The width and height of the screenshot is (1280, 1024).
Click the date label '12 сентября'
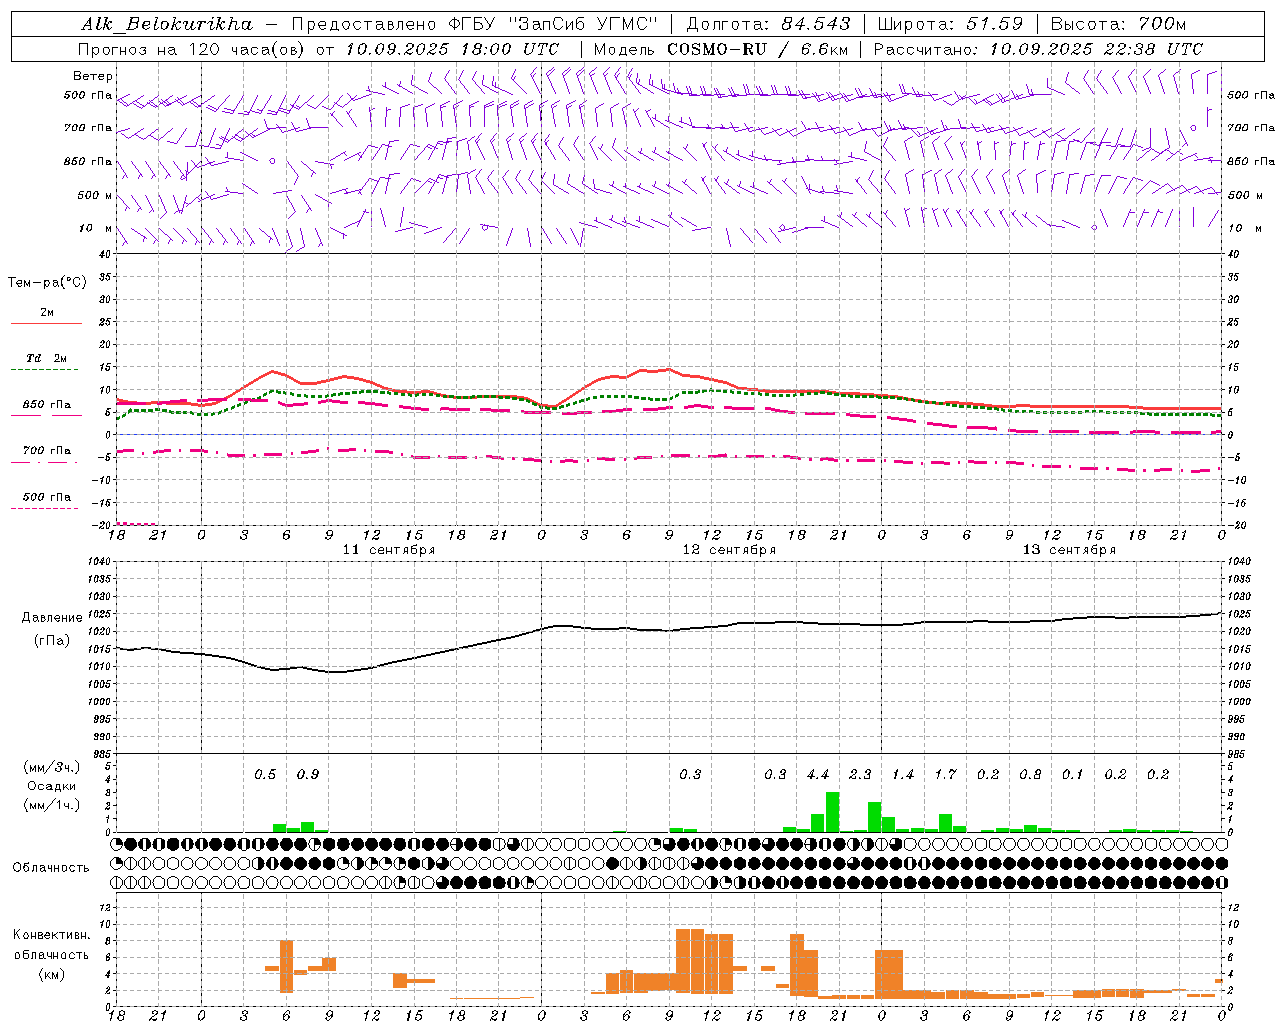729,550
